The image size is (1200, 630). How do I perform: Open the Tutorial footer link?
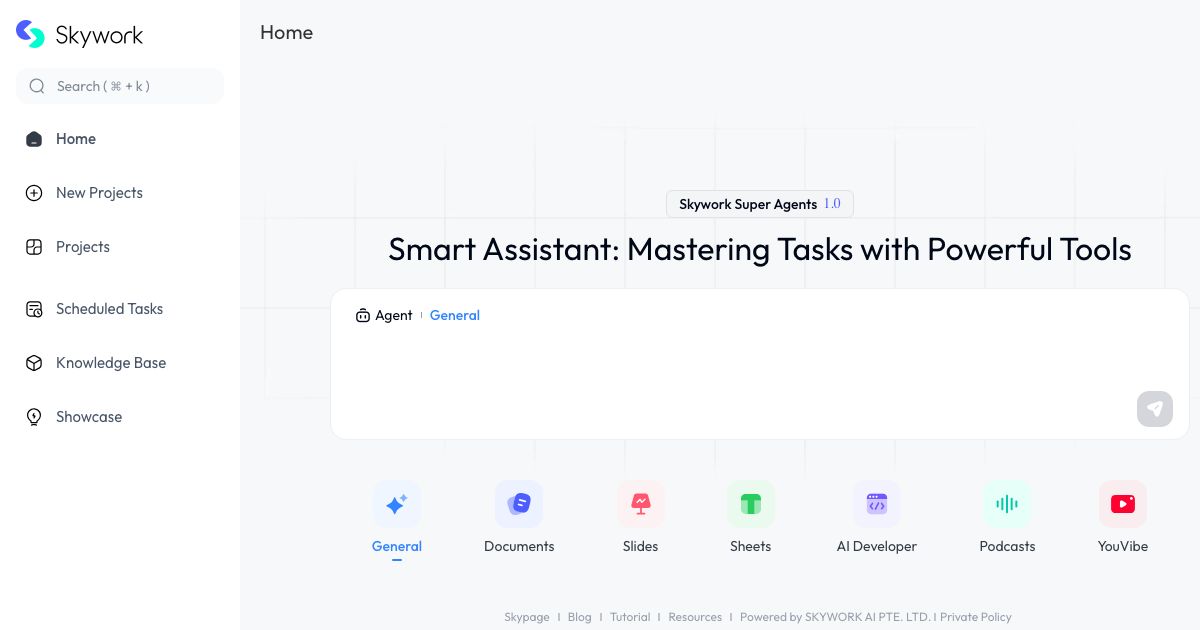click(630, 617)
